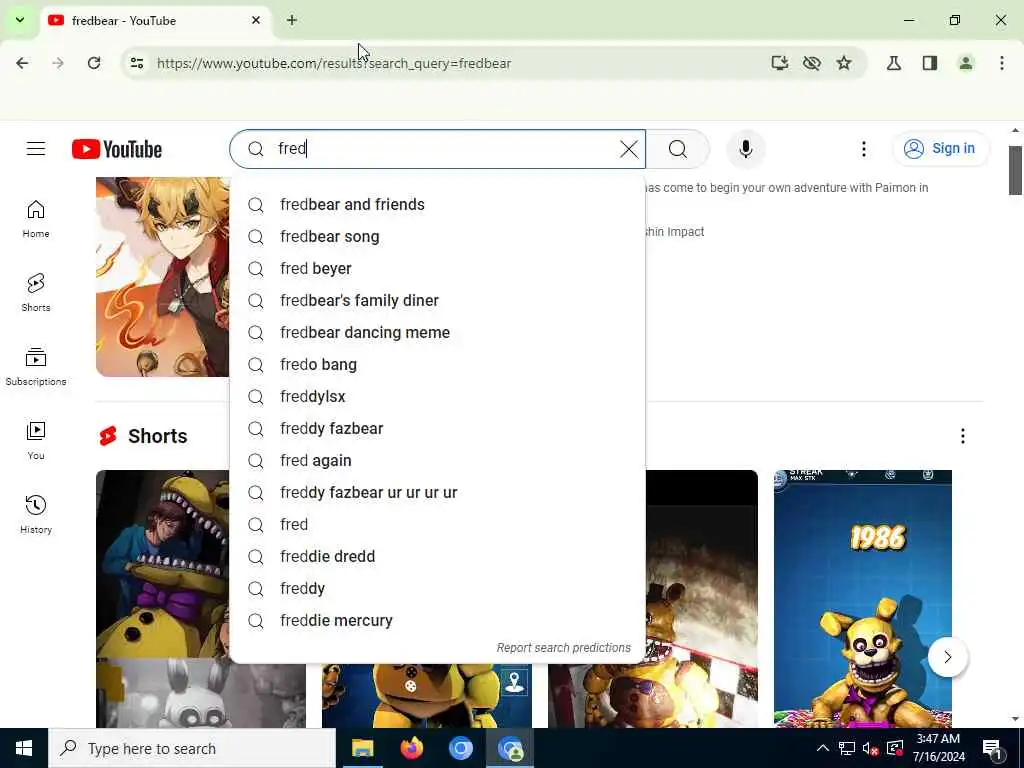Select suggestion 'fred beyer'

(x=437, y=268)
